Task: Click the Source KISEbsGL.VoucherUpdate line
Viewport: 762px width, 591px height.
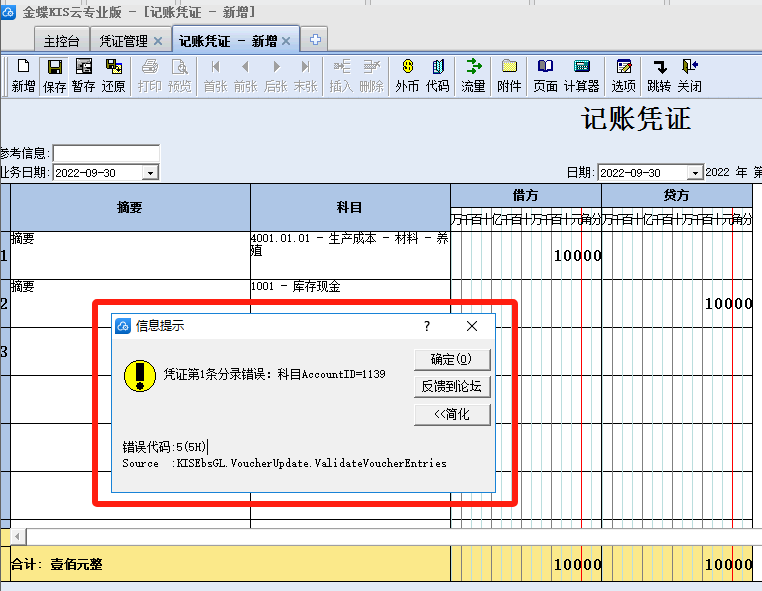Action: click(x=284, y=464)
